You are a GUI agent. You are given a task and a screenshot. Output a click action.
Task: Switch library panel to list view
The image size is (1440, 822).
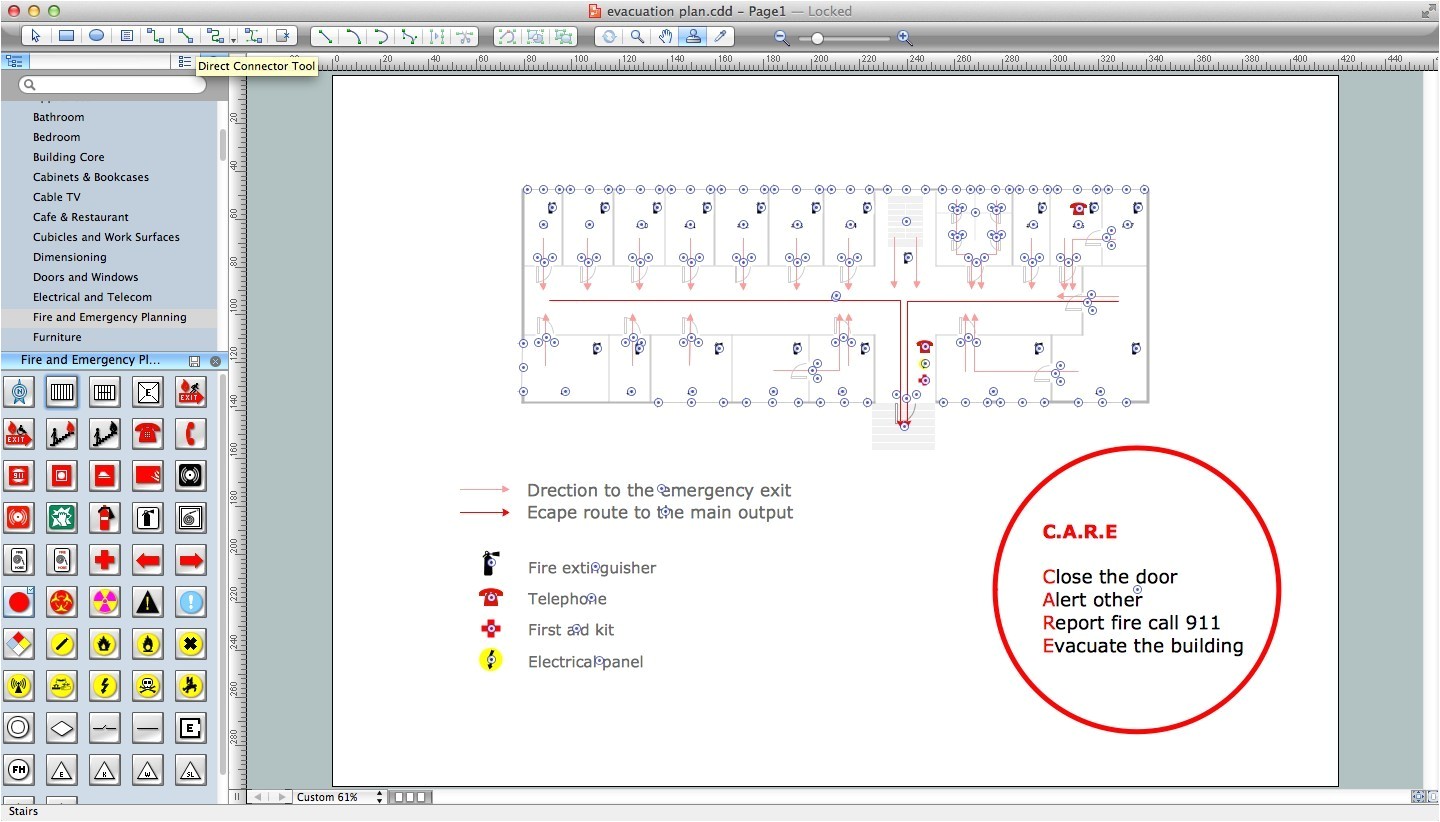(x=184, y=61)
